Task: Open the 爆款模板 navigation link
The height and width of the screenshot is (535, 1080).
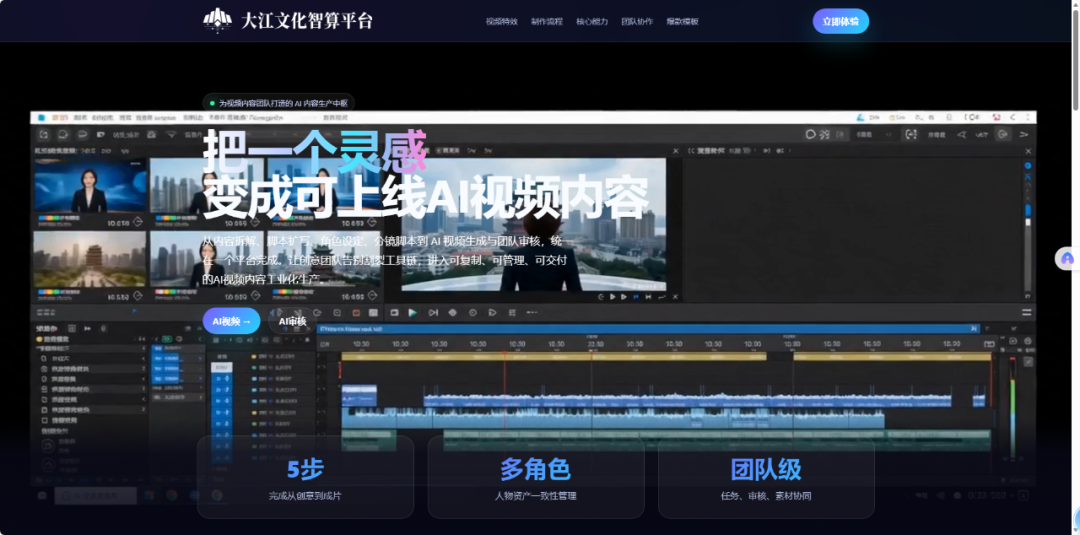Action: pyautogui.click(x=683, y=21)
